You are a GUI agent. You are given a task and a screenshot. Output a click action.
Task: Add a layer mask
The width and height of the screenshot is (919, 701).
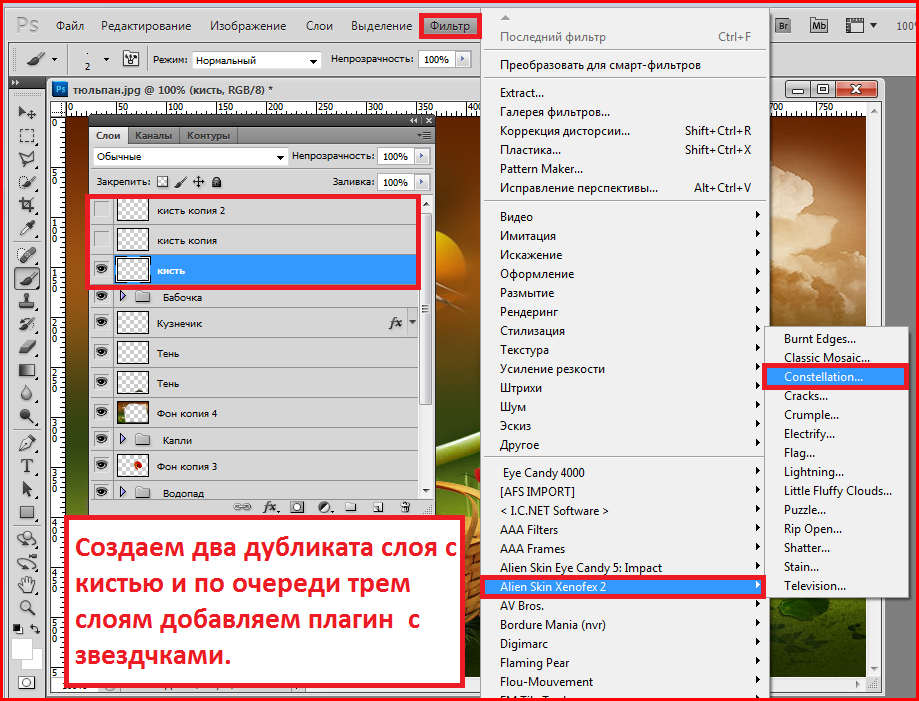tap(298, 508)
